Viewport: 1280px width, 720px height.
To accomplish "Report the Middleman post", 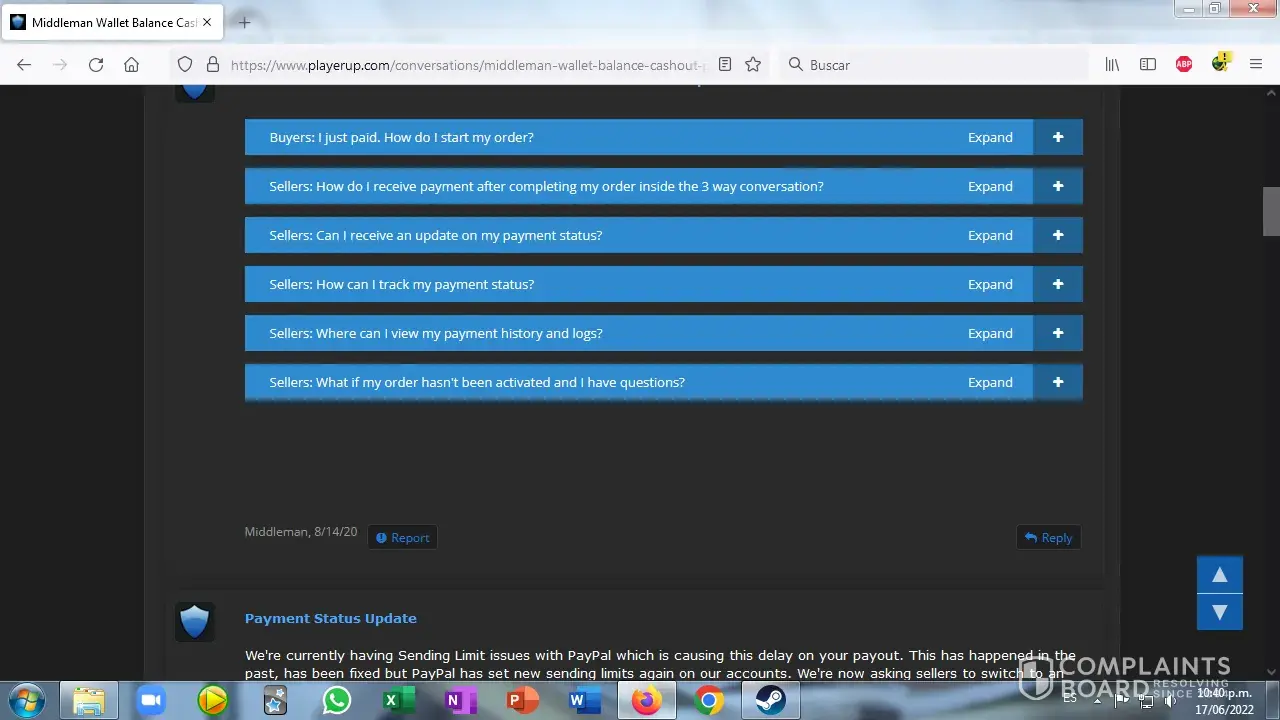I will [x=402, y=538].
